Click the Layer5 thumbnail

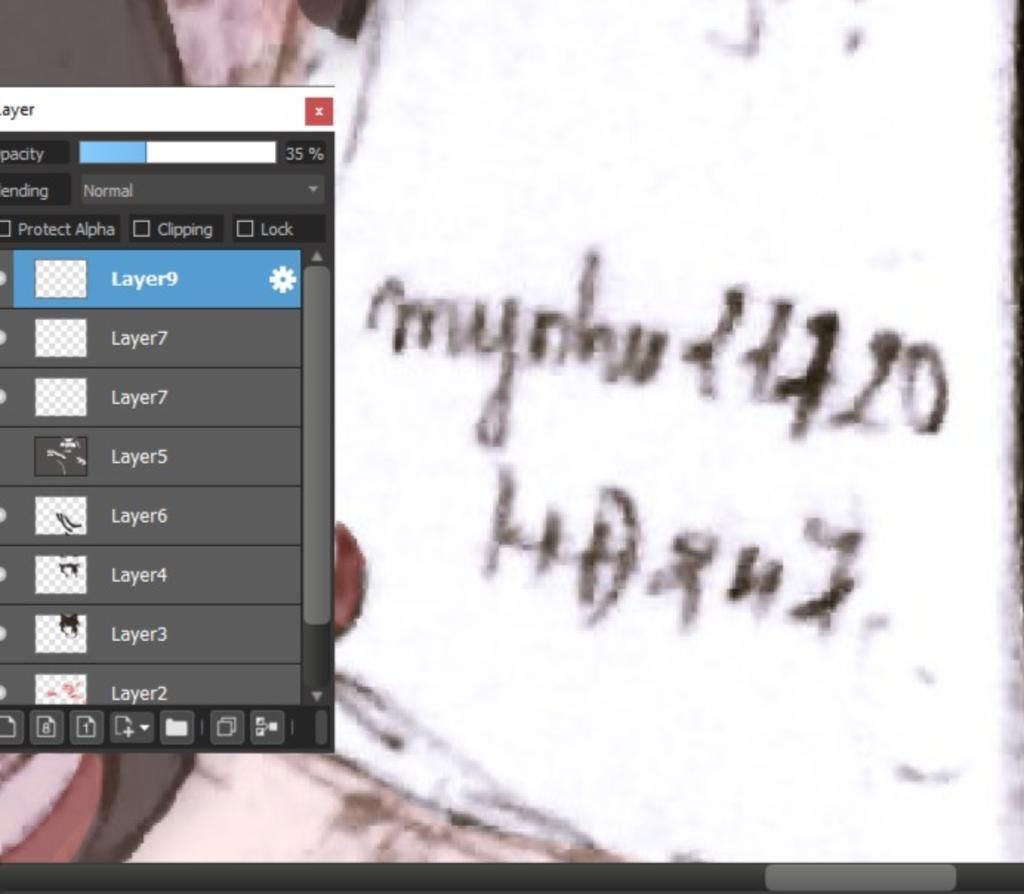coord(61,456)
